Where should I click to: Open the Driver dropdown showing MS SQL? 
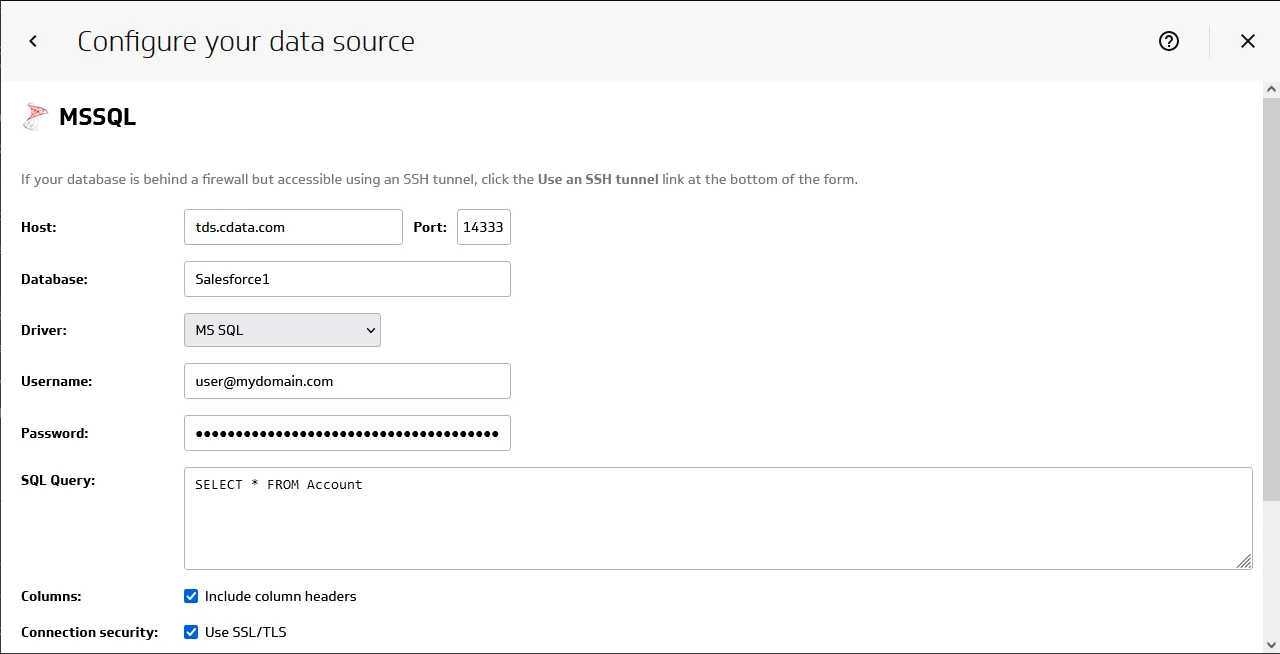click(x=282, y=330)
